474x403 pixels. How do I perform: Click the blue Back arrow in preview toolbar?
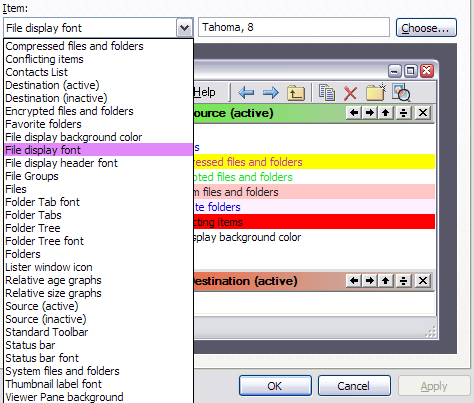tap(246, 92)
